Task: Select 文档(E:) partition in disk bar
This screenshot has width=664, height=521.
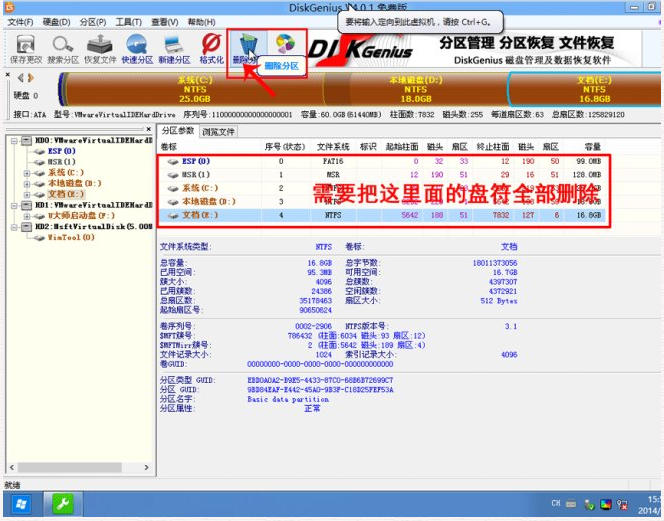Action: point(585,89)
